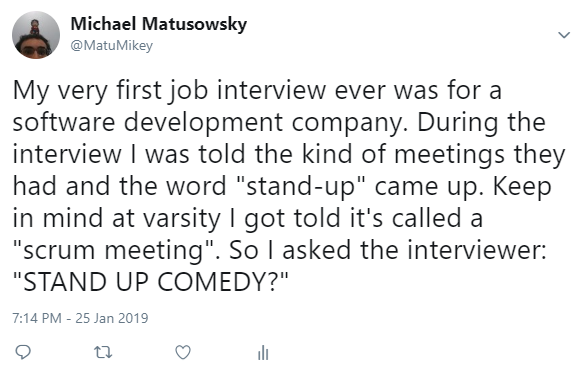The height and width of the screenshot is (380, 584).
Task: Retweet this tweet using the arrows icon
Action: [103, 352]
